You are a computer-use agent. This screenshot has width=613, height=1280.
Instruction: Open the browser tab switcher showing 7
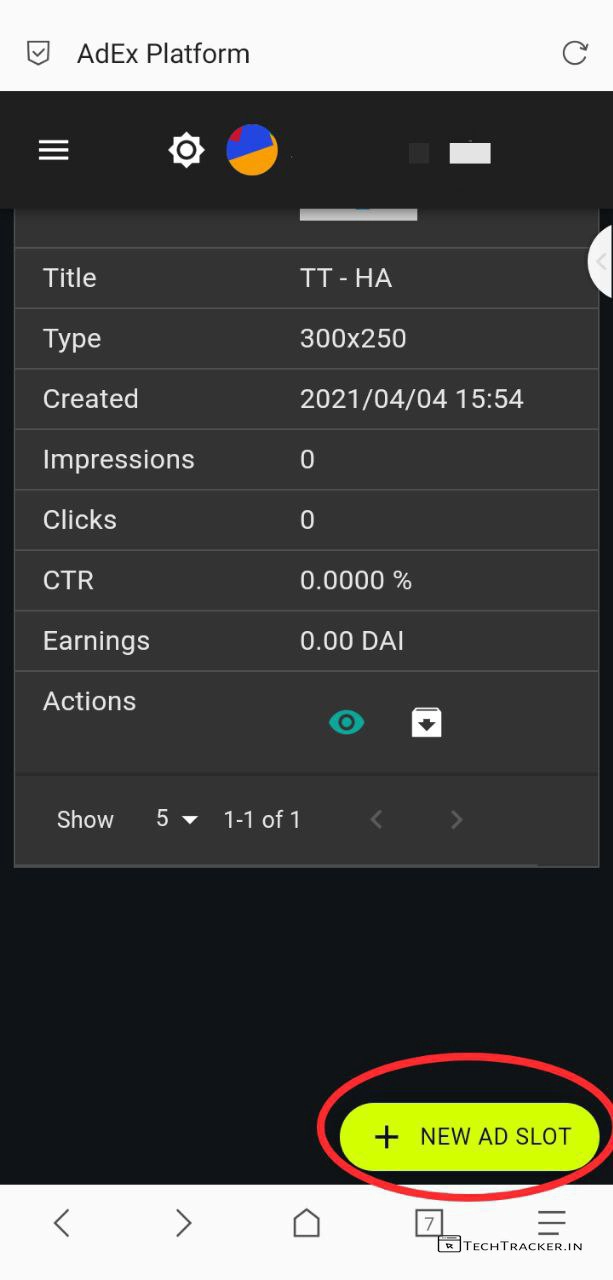(428, 1222)
